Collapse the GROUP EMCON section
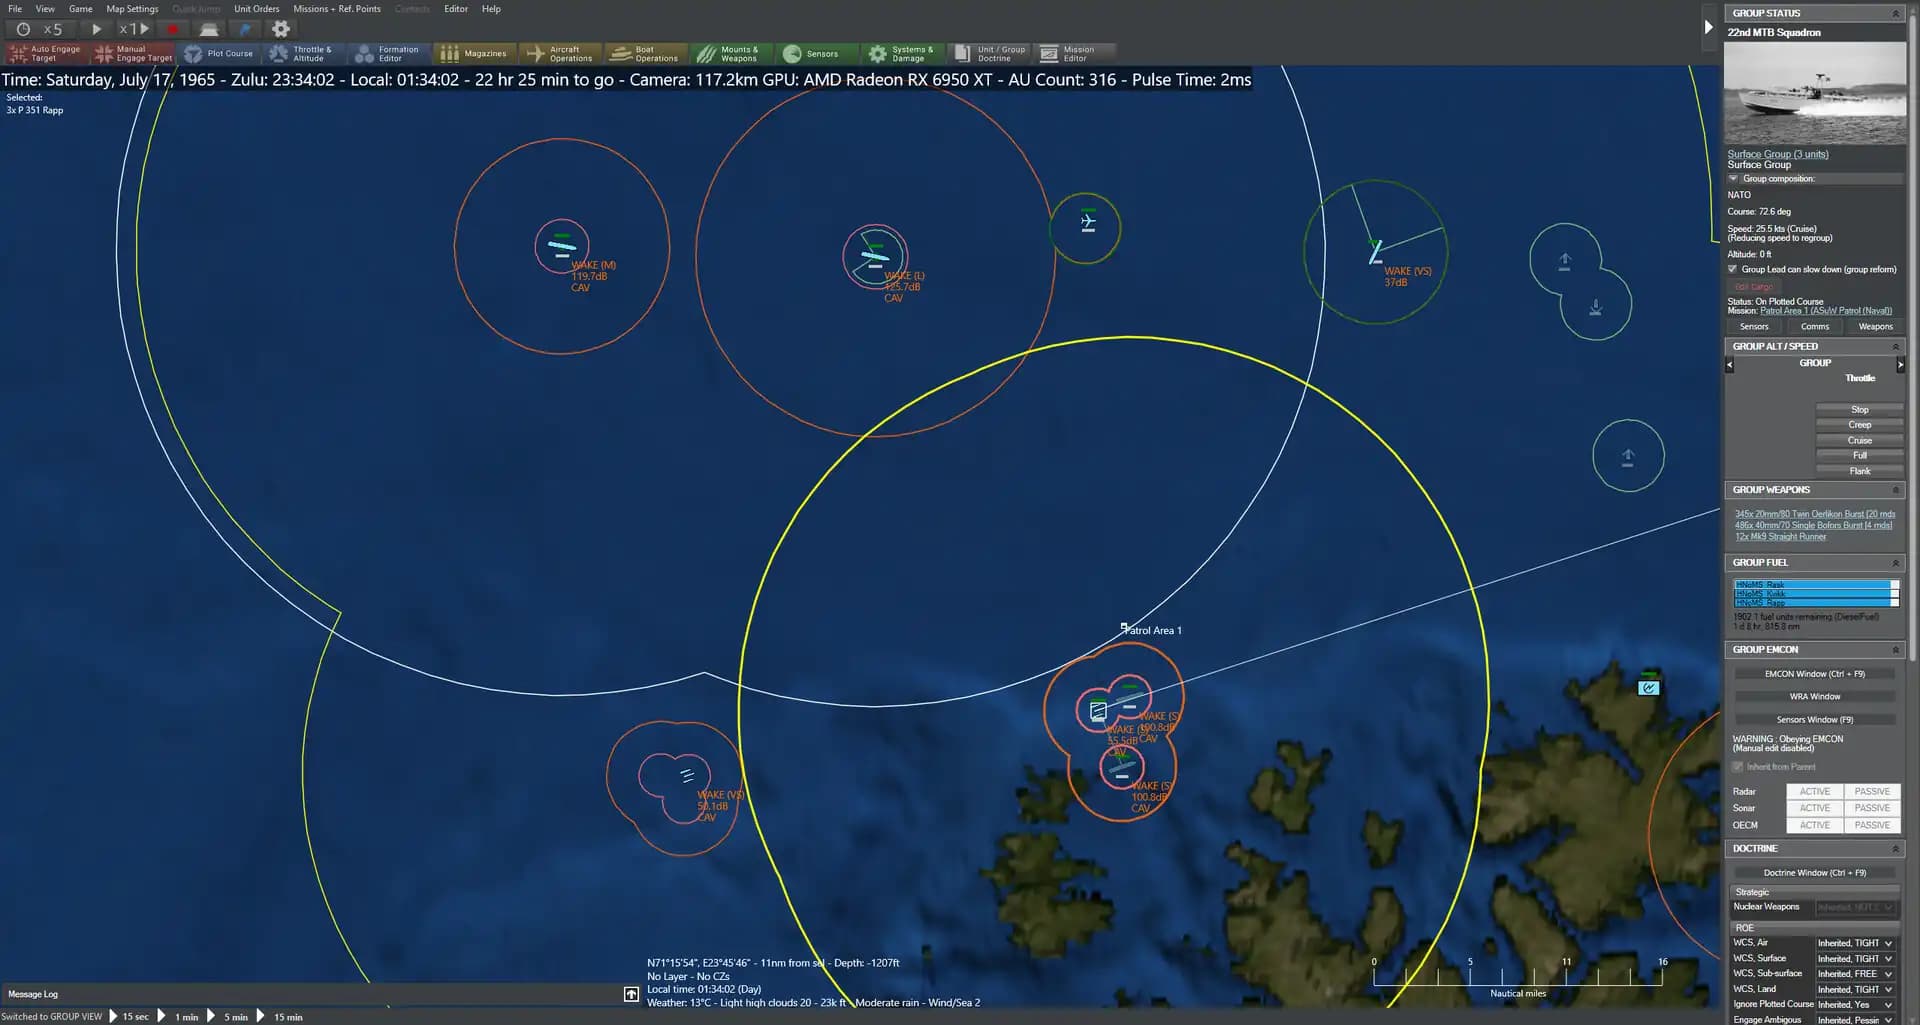 pos(1895,650)
